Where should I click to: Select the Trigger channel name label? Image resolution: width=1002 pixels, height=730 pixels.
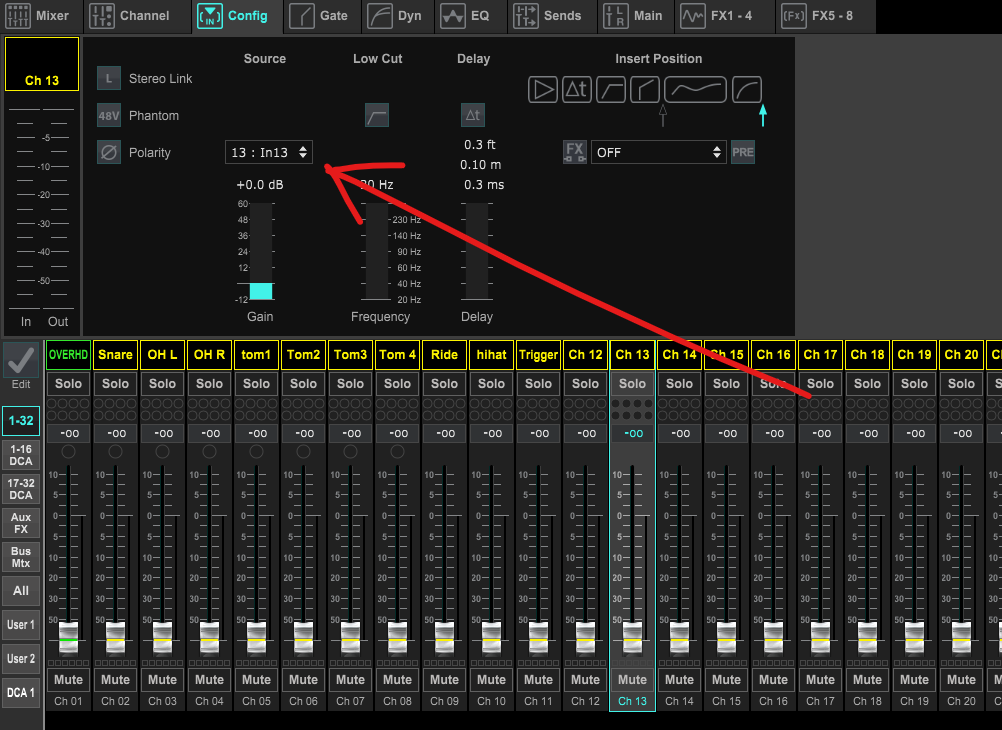[x=538, y=355]
